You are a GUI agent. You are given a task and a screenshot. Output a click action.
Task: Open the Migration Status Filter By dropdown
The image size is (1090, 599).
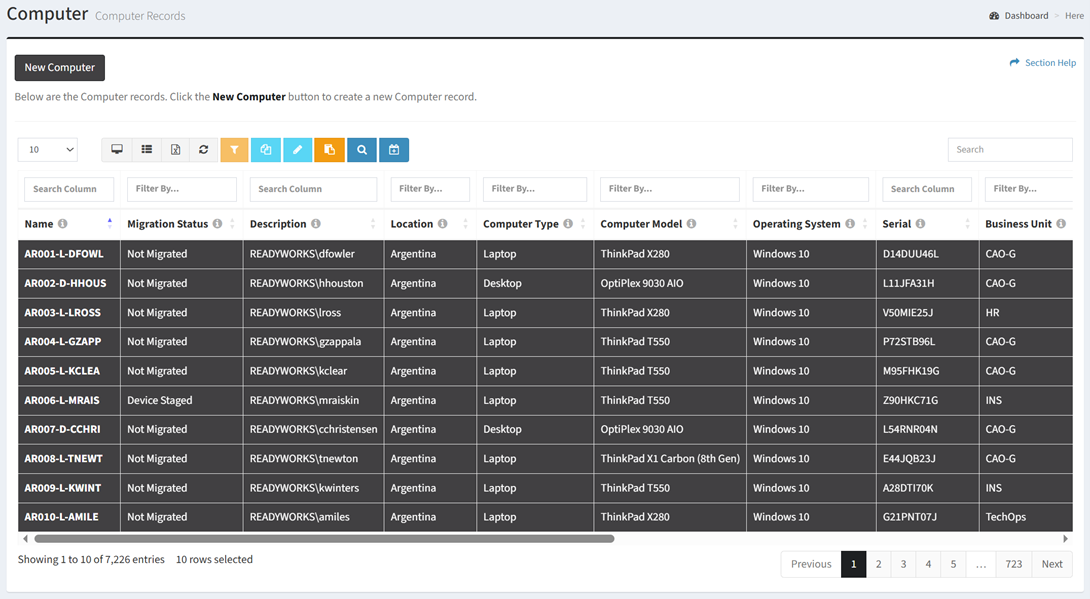181,189
